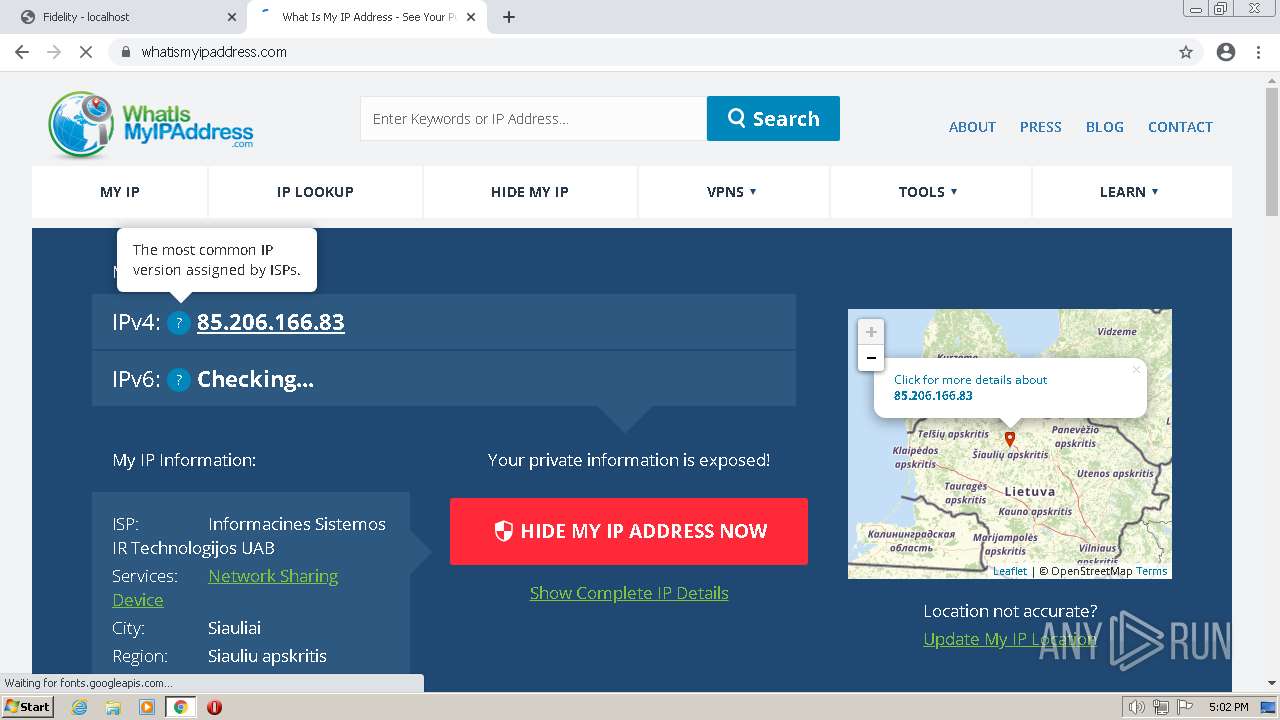Click the blue Search button

click(773, 118)
